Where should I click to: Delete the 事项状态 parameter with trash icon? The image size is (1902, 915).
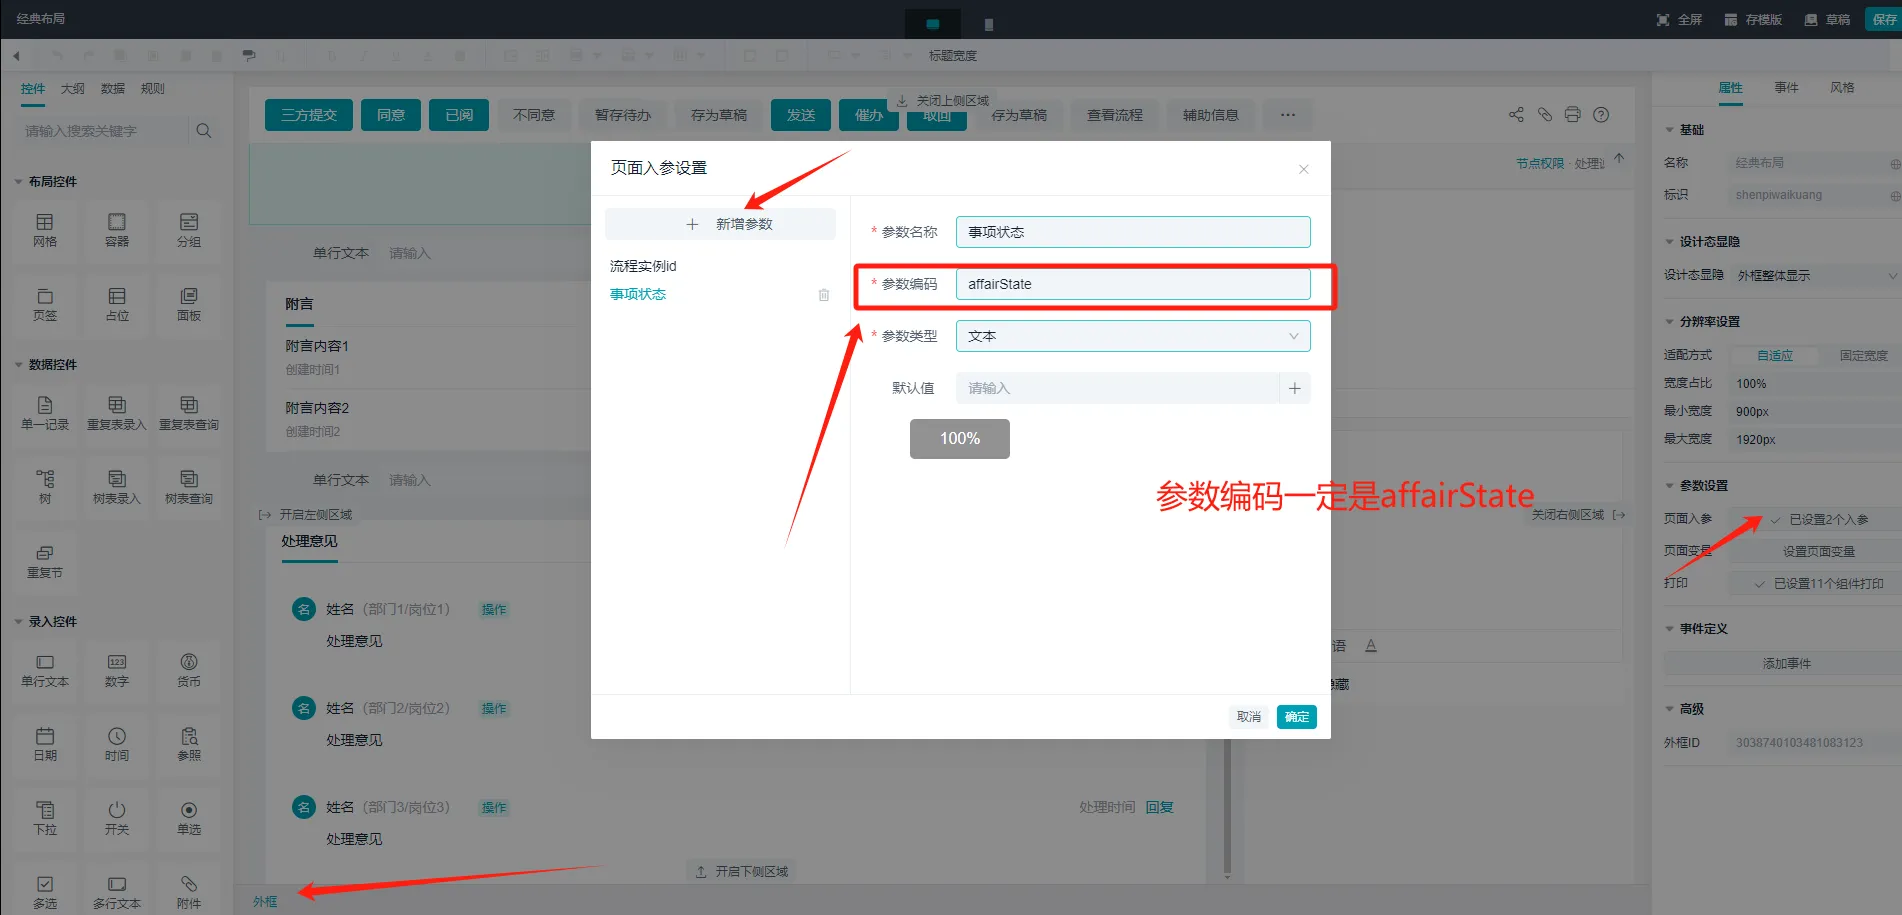click(823, 295)
